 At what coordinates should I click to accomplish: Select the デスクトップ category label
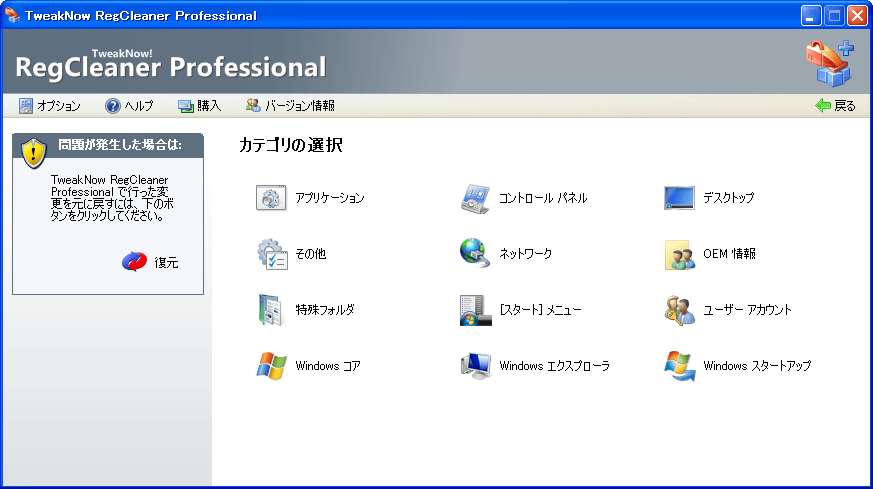pyautogui.click(x=729, y=198)
